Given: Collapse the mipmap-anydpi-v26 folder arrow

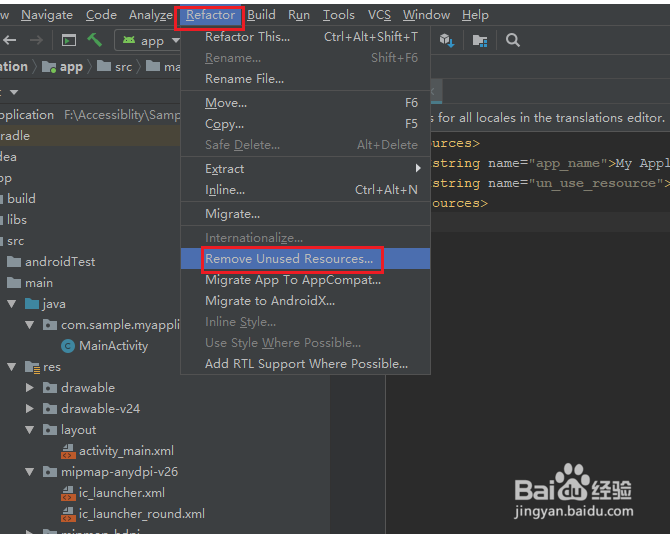Looking at the screenshot, I should (x=29, y=472).
